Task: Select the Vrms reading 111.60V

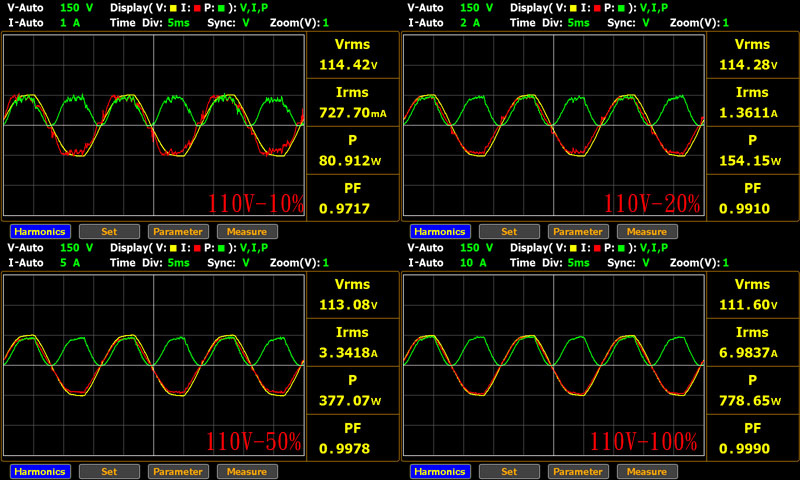Action: pyautogui.click(x=748, y=305)
